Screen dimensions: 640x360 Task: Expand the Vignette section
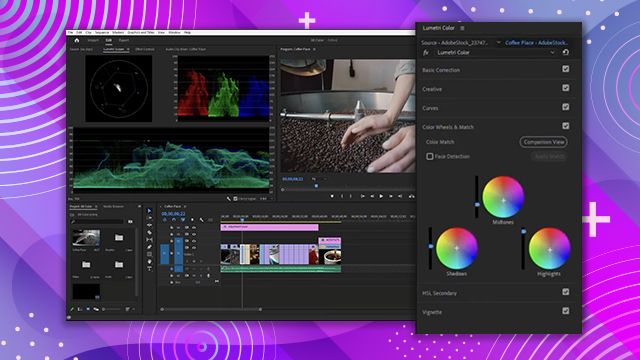click(x=432, y=312)
